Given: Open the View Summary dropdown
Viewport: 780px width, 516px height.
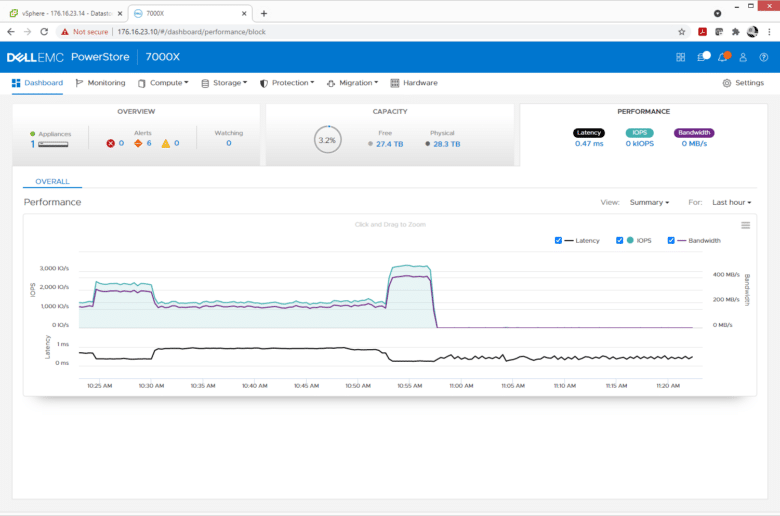Looking at the screenshot, I should 649,203.
